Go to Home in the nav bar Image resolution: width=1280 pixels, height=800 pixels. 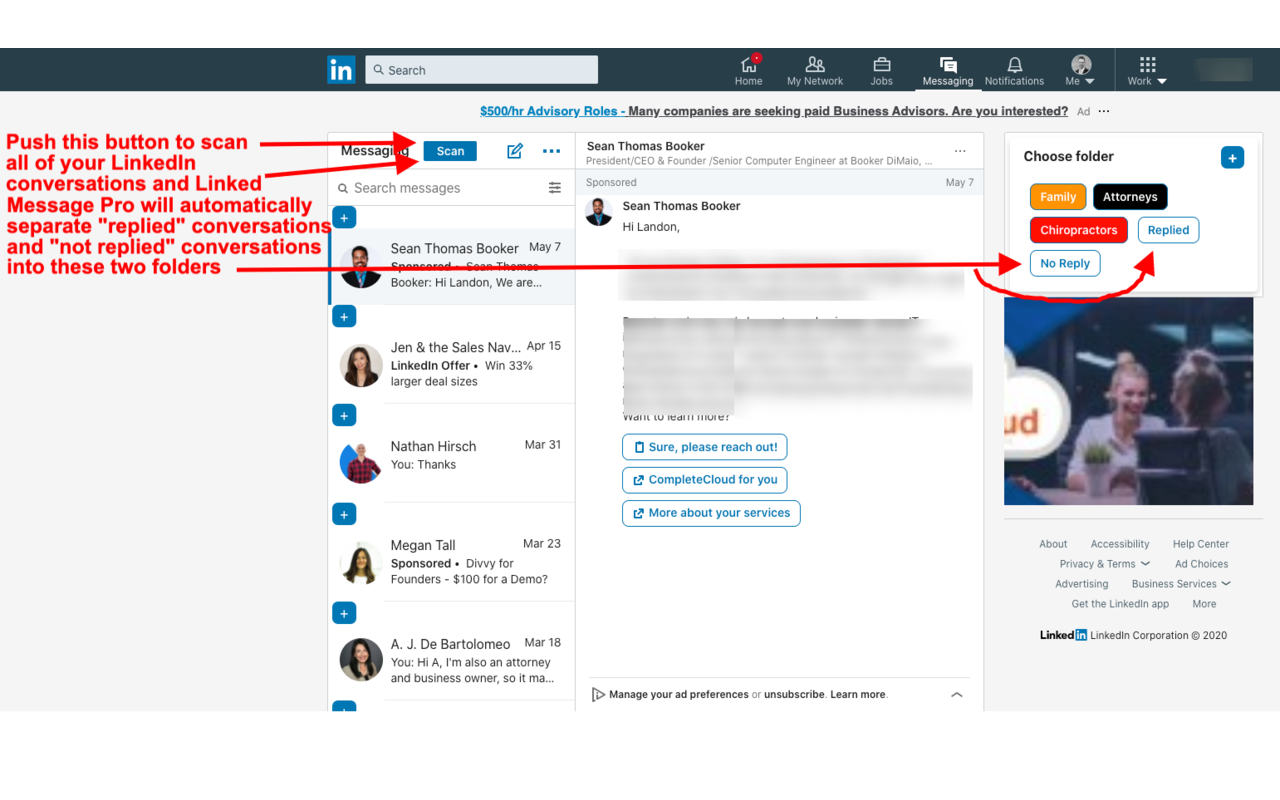(748, 70)
